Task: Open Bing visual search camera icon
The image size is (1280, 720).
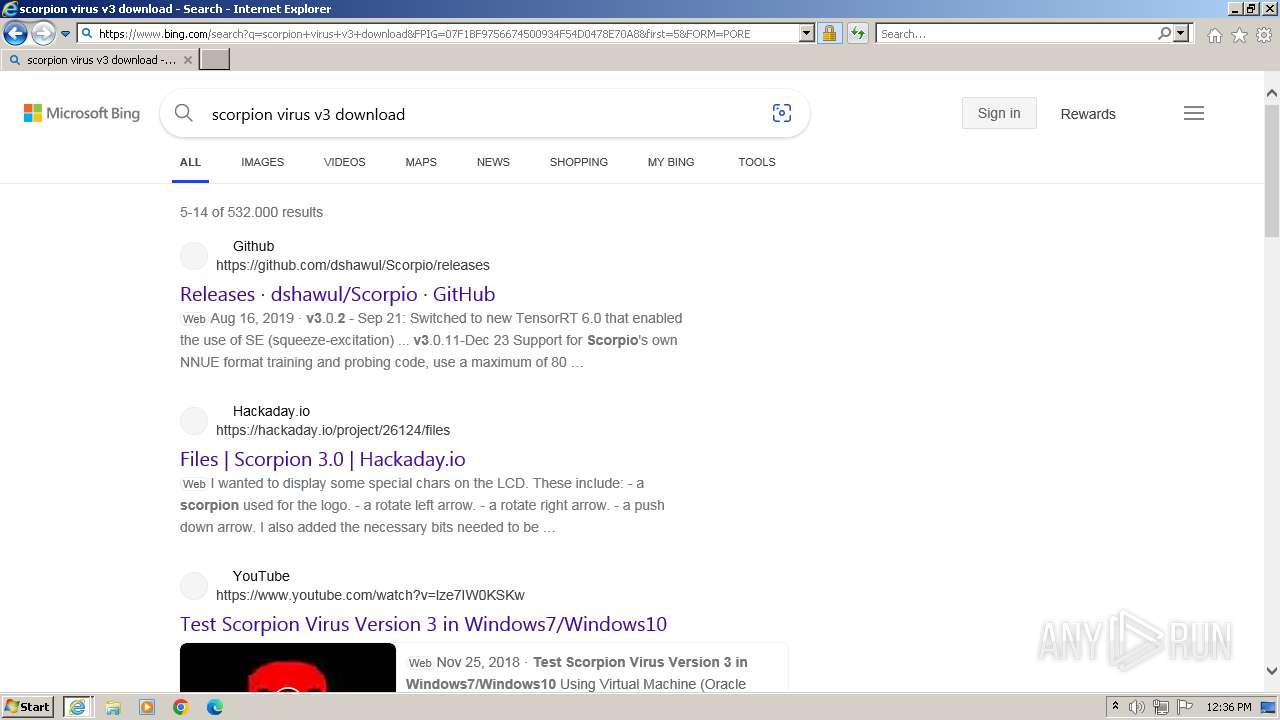Action: pos(782,114)
